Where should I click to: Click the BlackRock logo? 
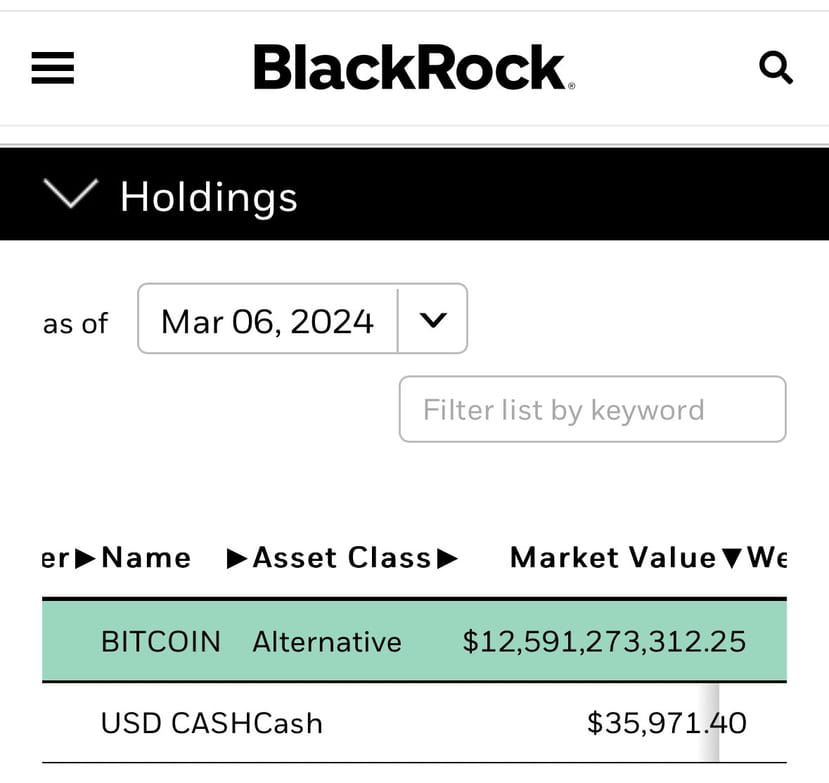pyautogui.click(x=413, y=68)
